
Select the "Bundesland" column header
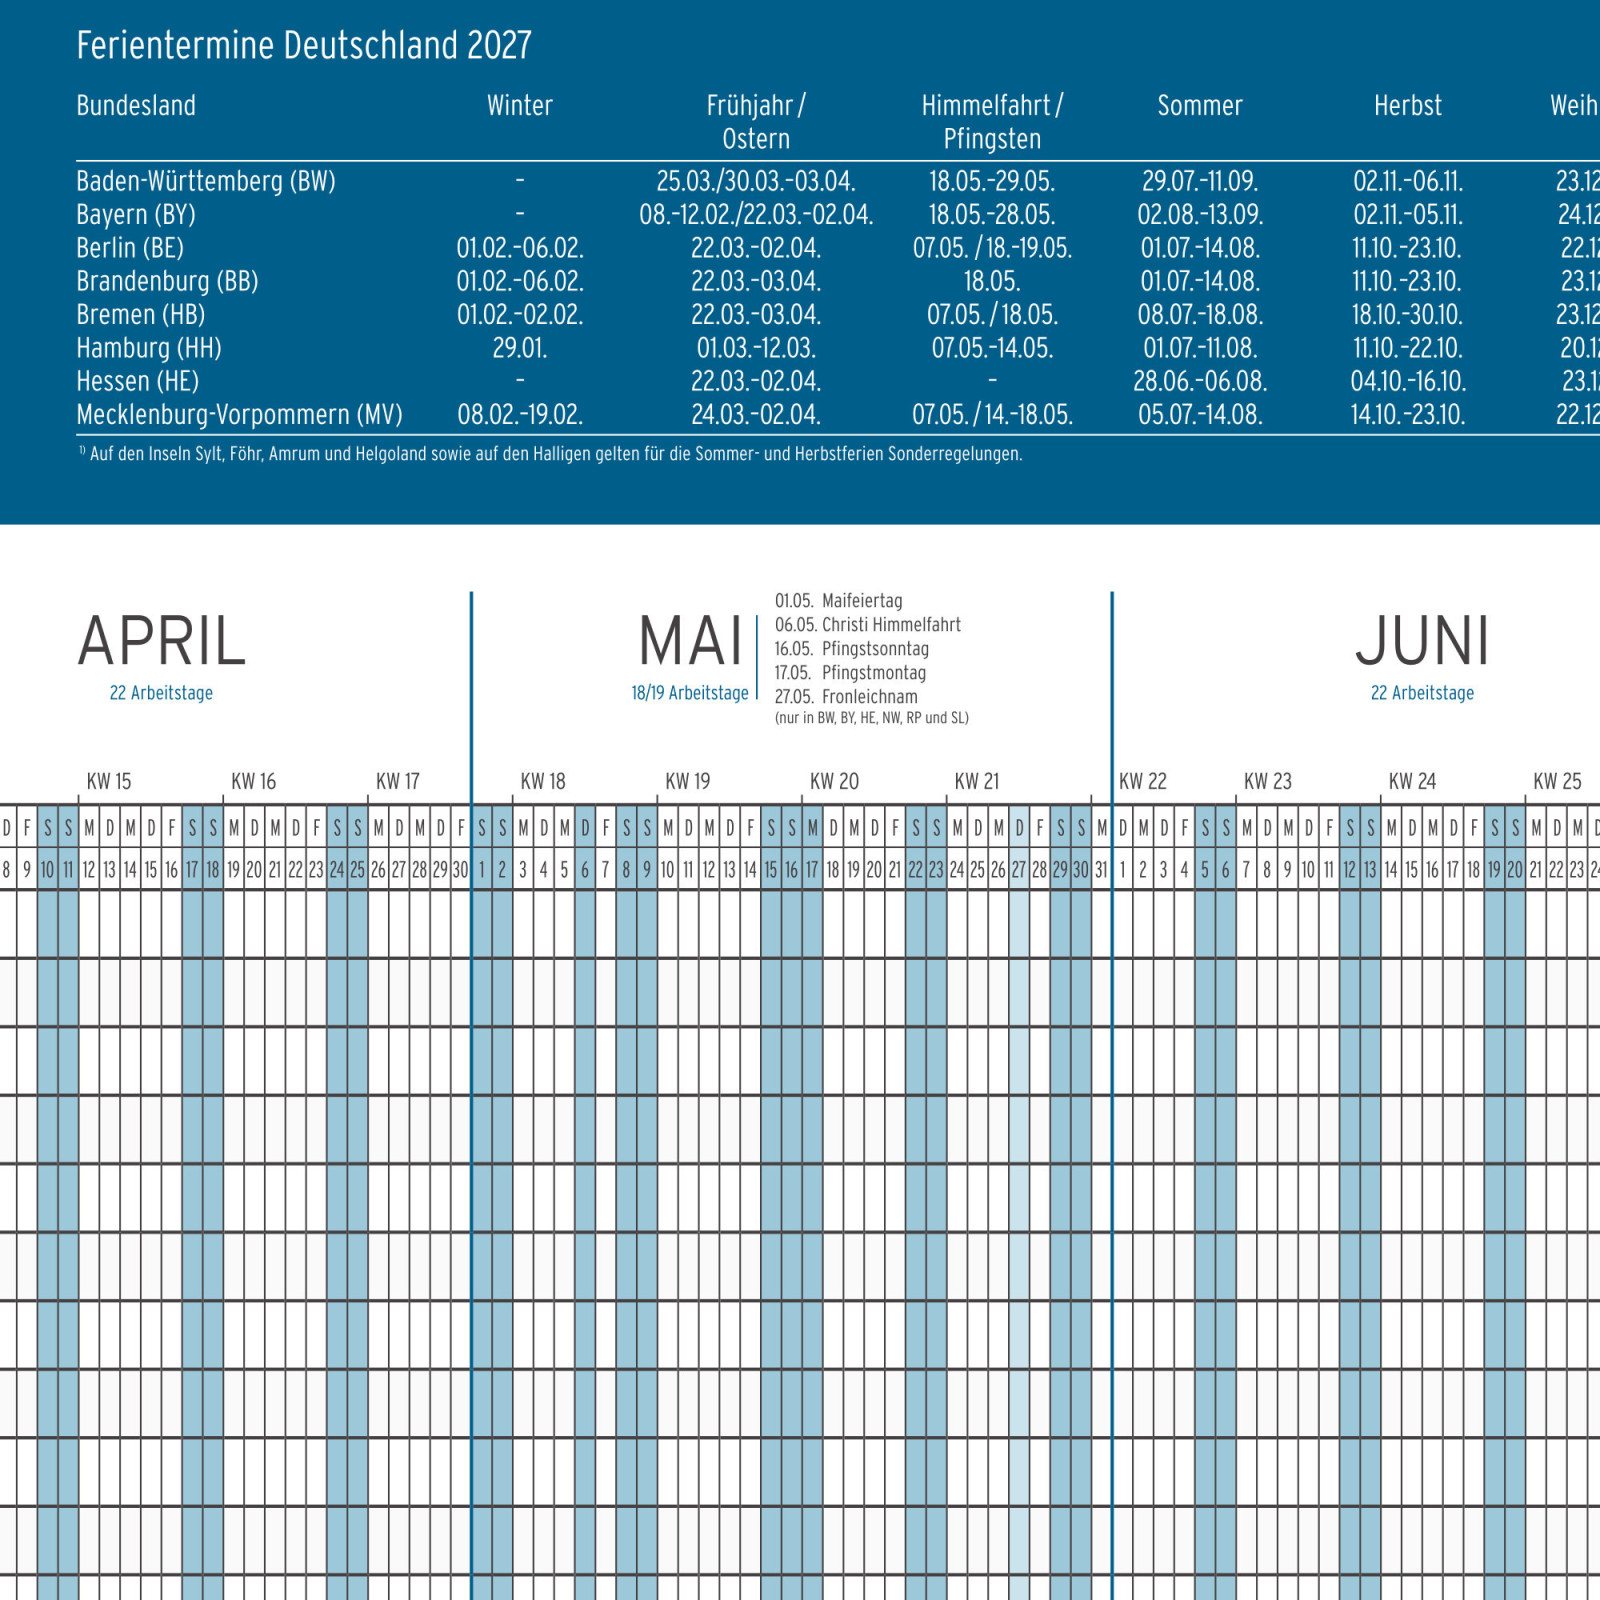coord(136,106)
